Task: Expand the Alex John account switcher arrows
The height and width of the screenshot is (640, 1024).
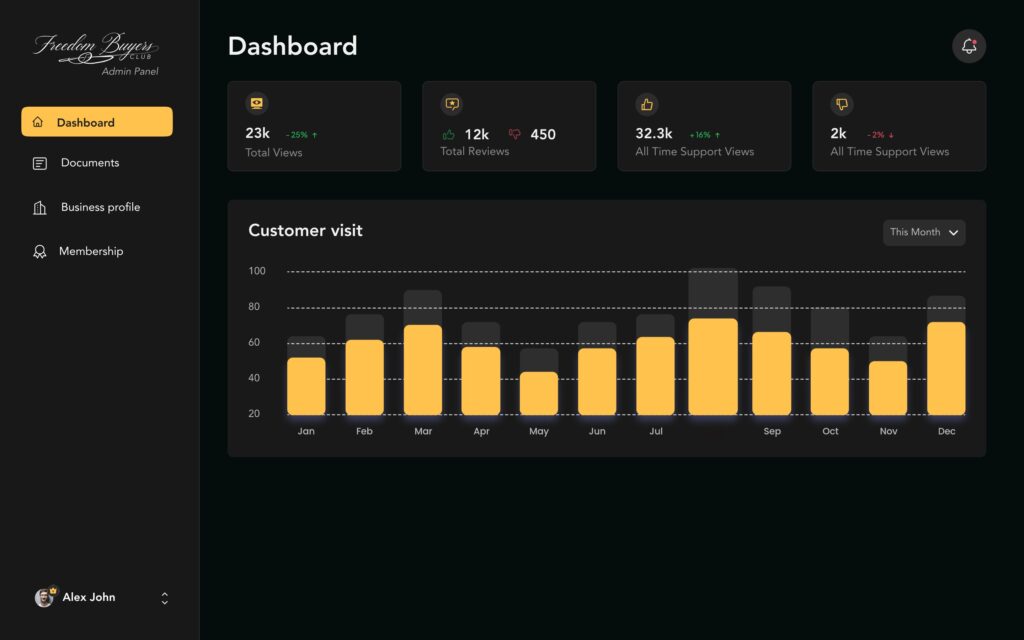Action: 165,598
